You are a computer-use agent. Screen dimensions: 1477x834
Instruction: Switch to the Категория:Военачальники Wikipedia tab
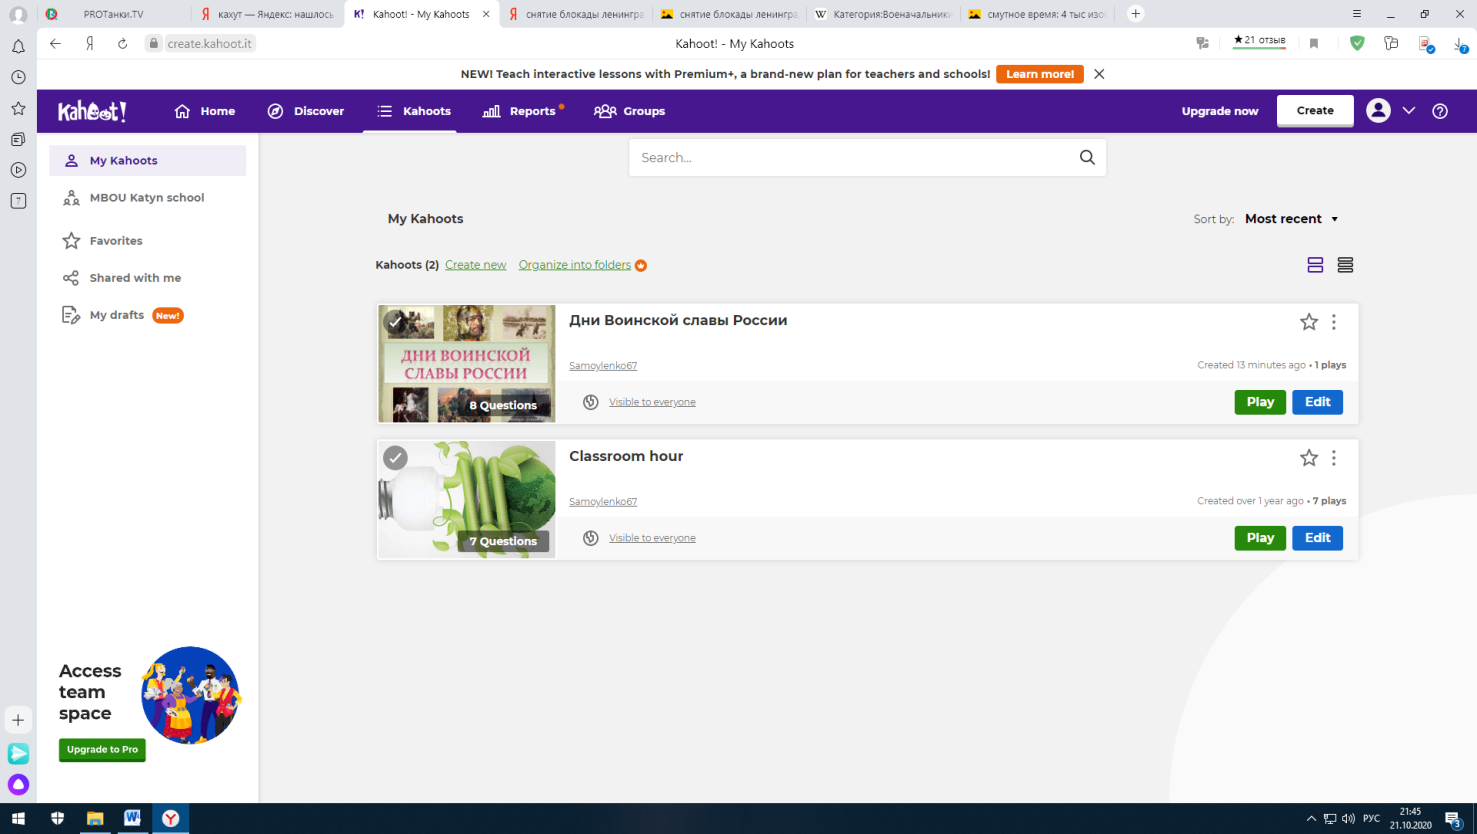tap(882, 14)
